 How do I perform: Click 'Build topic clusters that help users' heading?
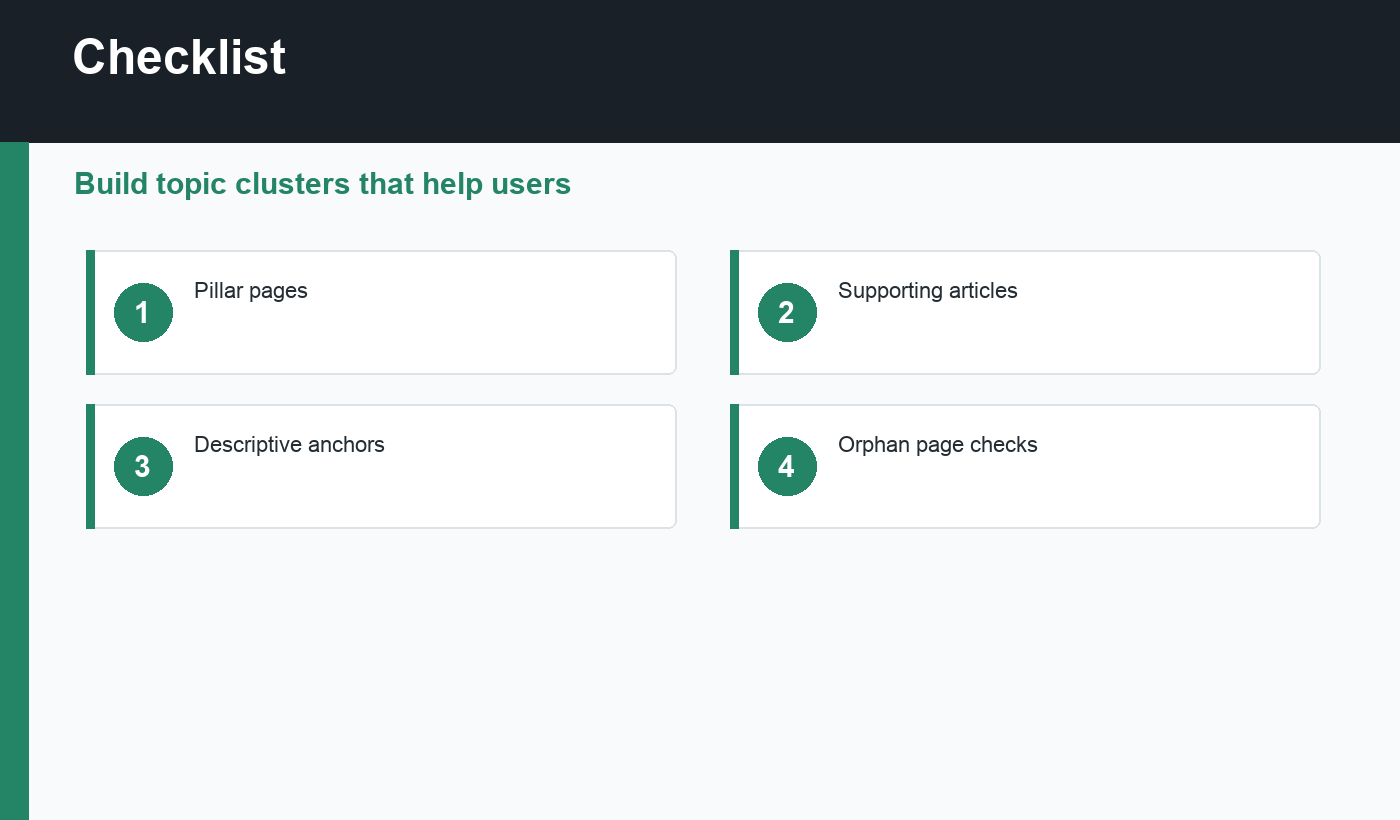click(322, 184)
